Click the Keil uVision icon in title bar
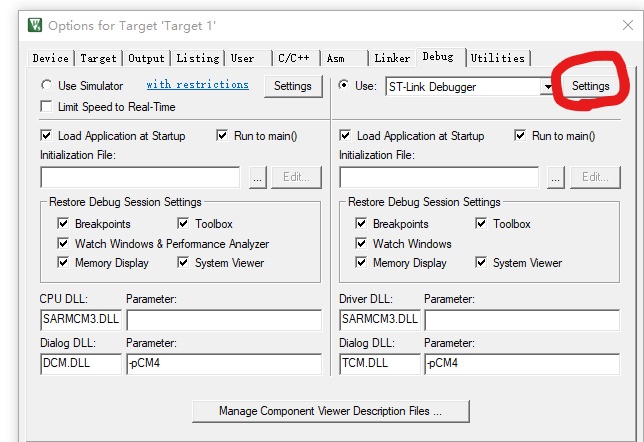 [x=35, y=25]
